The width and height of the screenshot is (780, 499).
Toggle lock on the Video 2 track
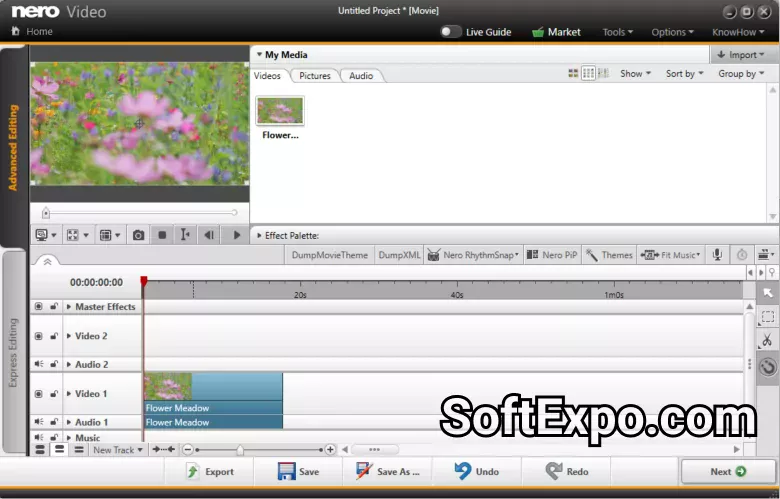click(54, 336)
